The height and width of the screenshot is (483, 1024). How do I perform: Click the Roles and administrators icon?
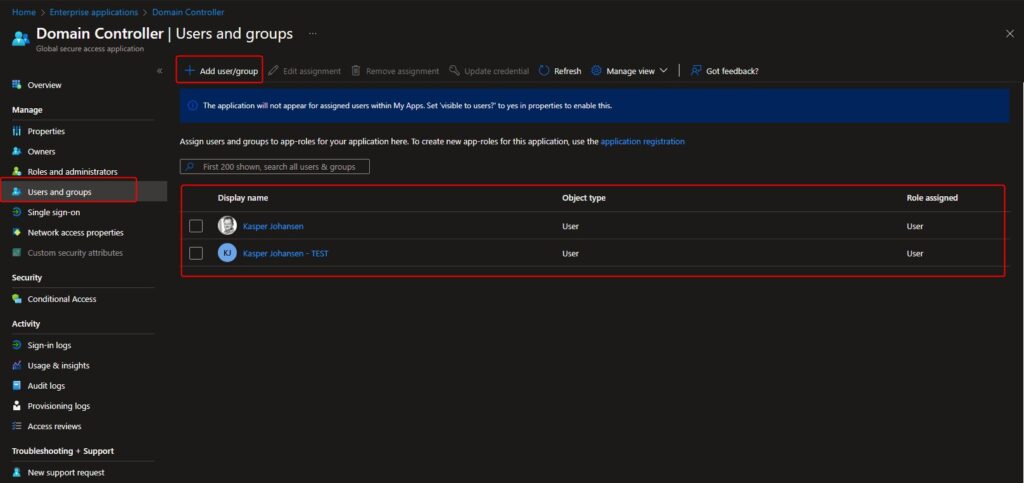click(17, 172)
